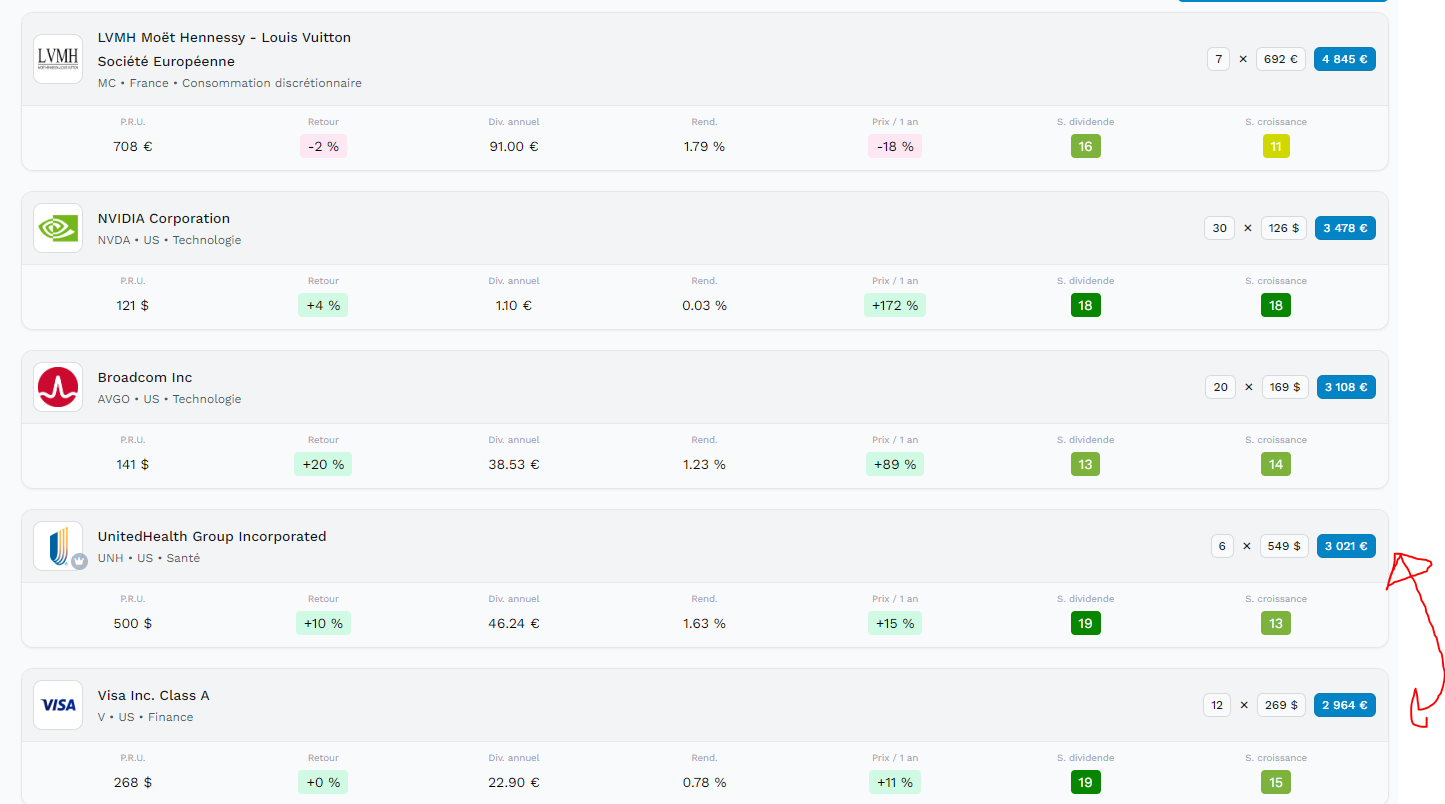This screenshot has height=804, width=1445.
Task: Click UnitedHealth share price 549 $ box
Action: tap(1284, 546)
